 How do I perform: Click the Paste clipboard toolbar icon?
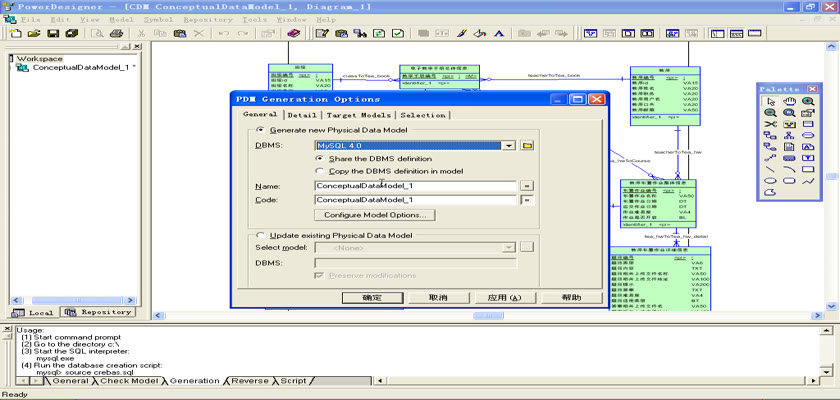click(x=180, y=33)
